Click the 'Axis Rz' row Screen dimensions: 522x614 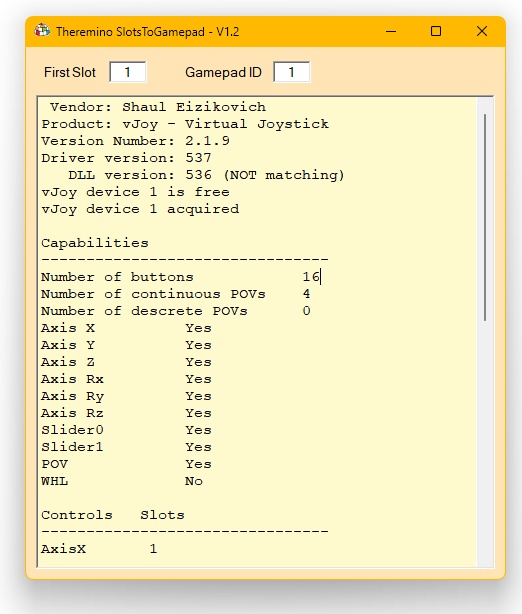[x=126, y=413]
